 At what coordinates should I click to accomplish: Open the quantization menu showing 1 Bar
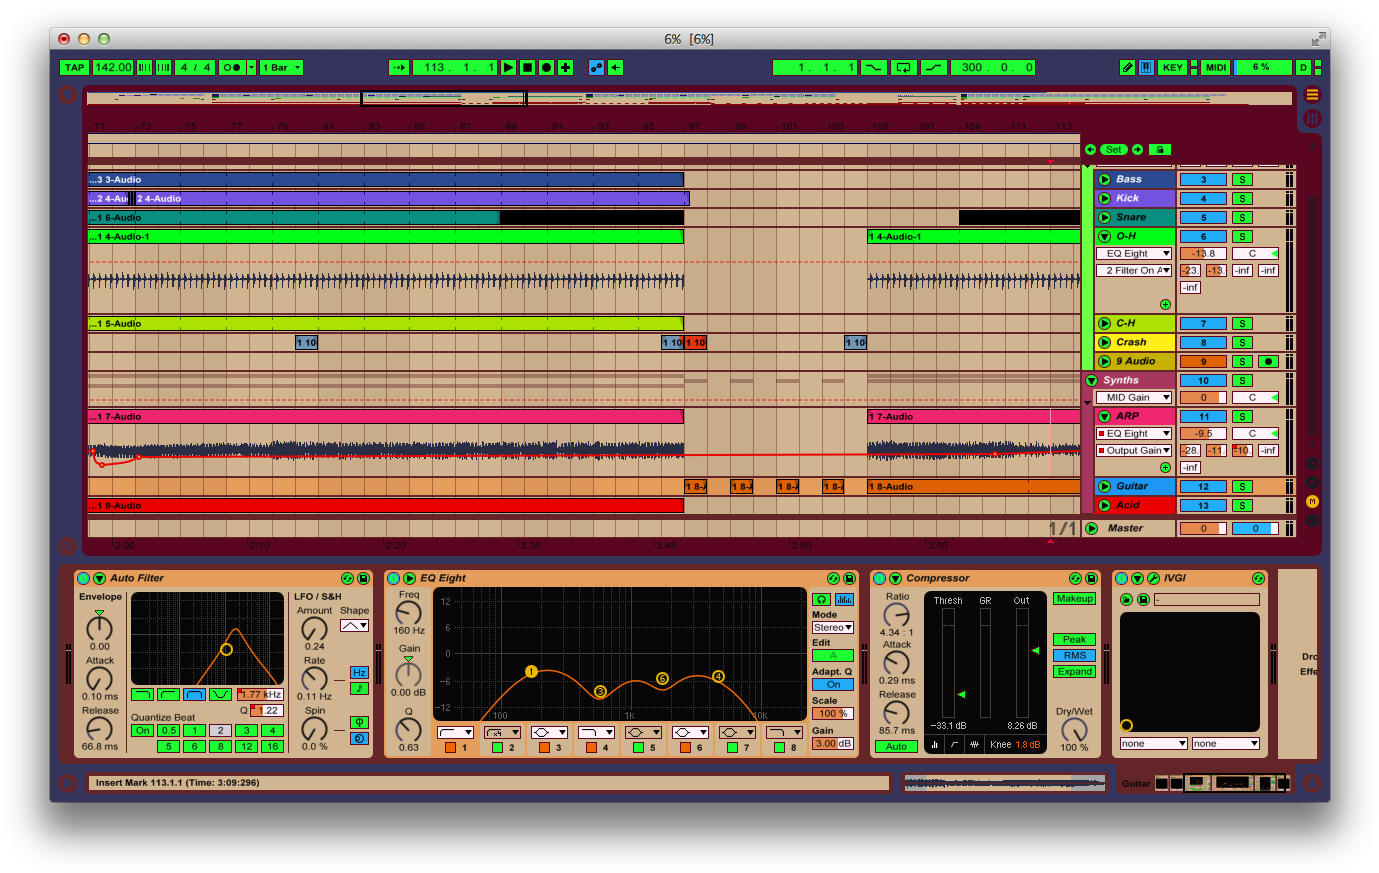click(281, 68)
